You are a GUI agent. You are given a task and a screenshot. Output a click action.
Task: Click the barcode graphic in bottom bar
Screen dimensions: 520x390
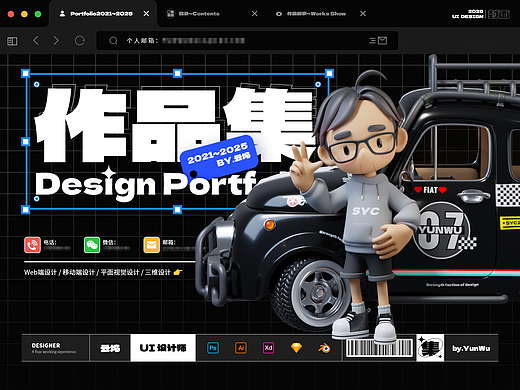coord(379,348)
